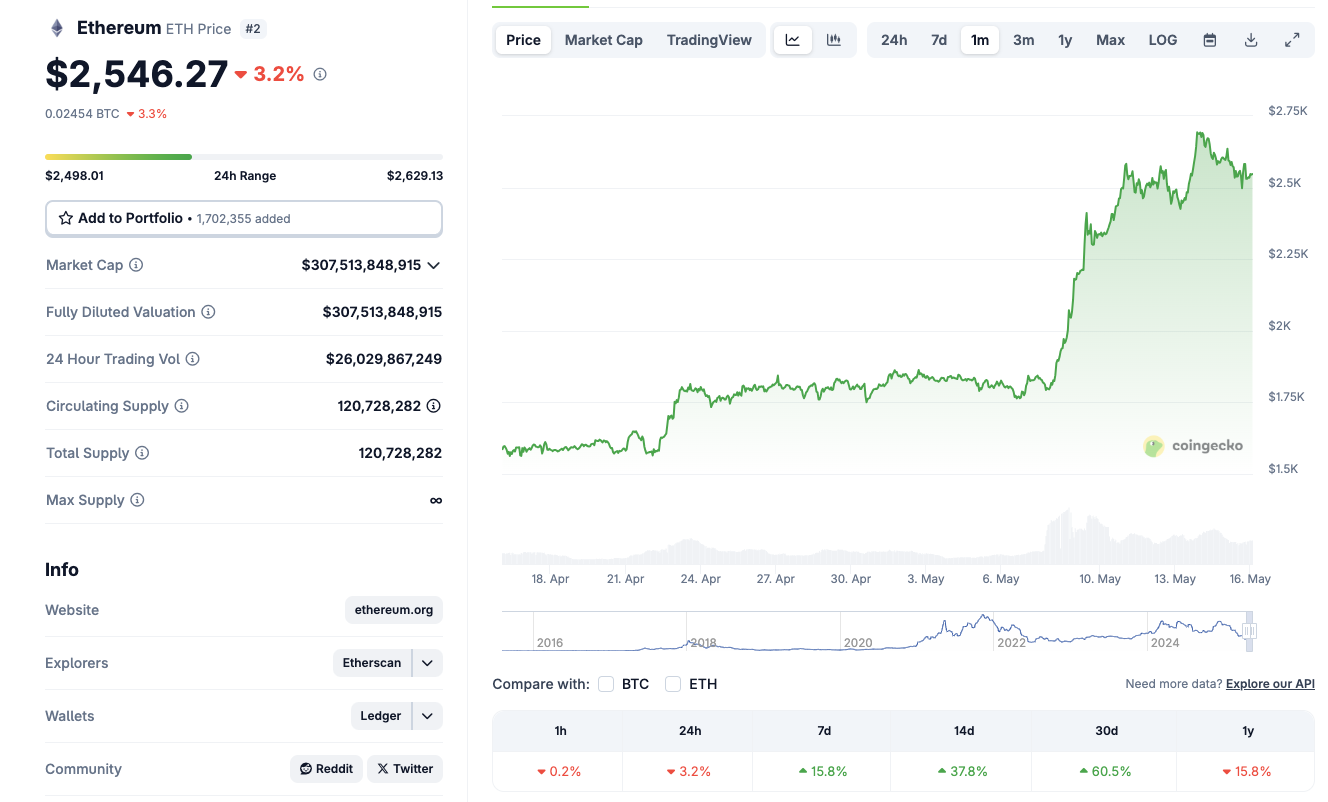The width and height of the screenshot is (1328, 802).
Task: Click the 24h column header in performance table
Action: [x=690, y=731]
